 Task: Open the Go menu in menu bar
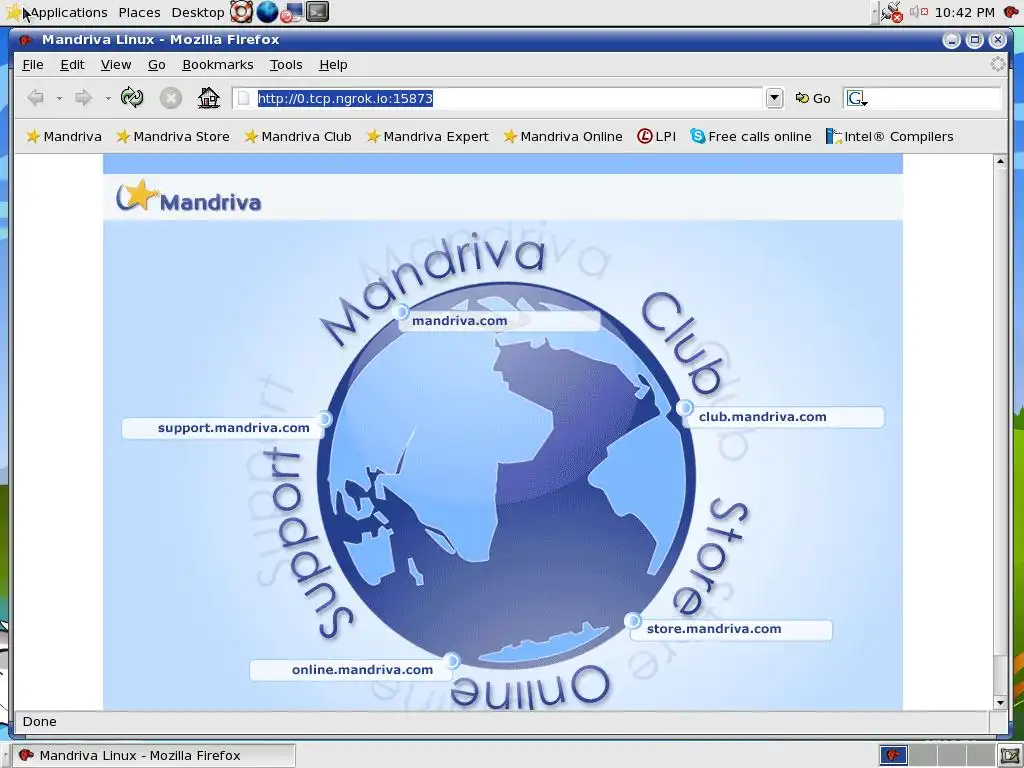click(157, 65)
